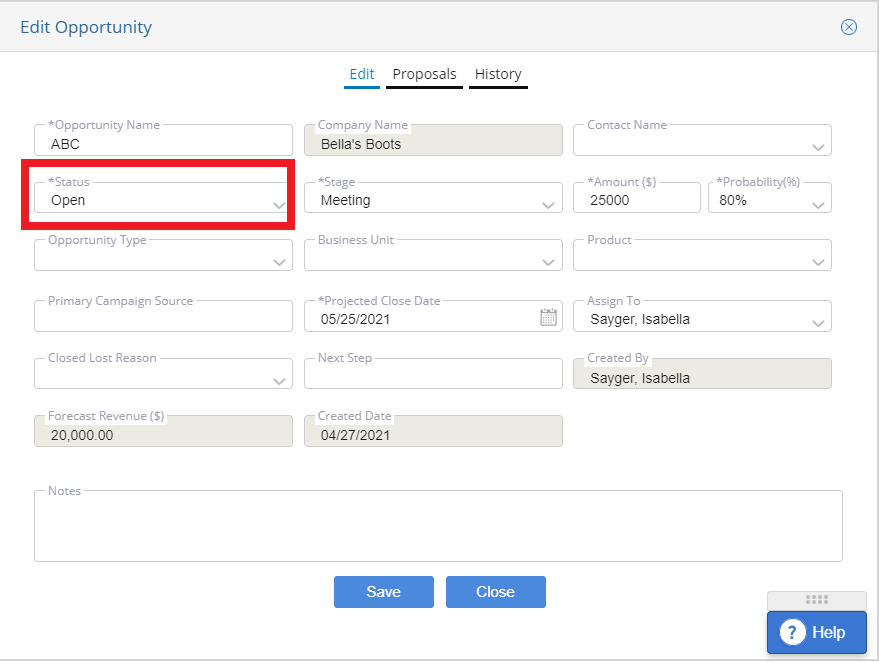The height and width of the screenshot is (671, 879).
Task: Open the Product dropdown
Action: (x=702, y=255)
